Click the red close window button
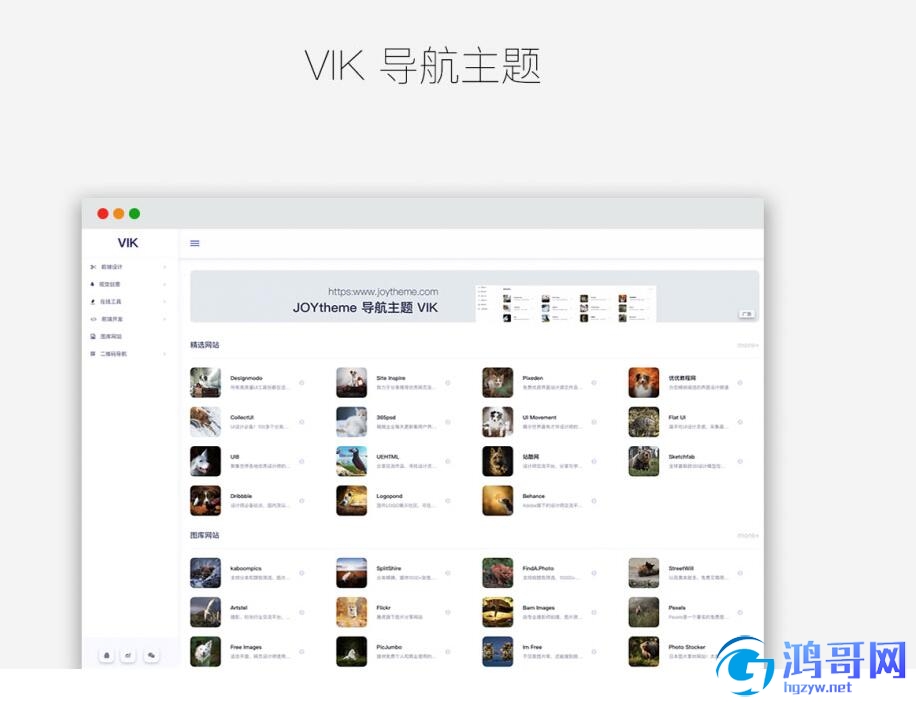This screenshot has width=916, height=703. 103,214
